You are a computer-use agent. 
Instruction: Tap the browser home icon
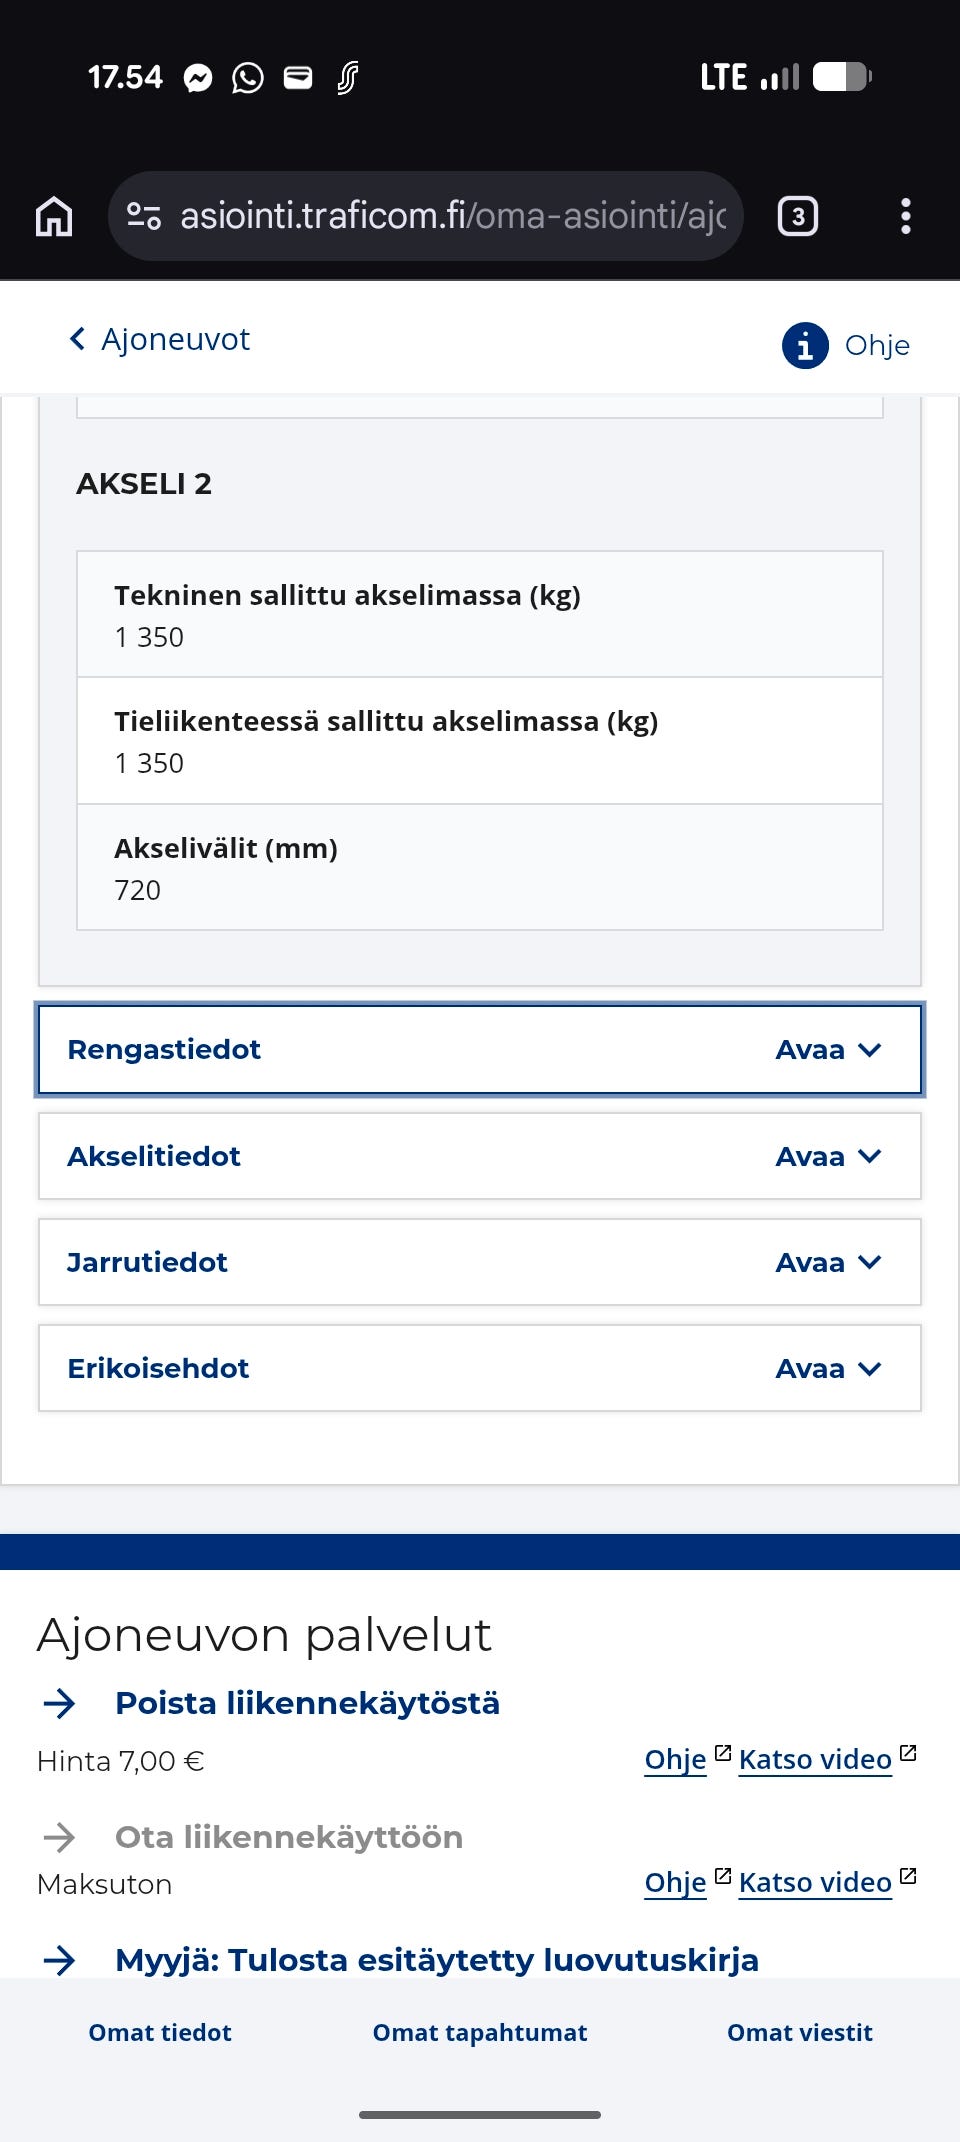tap(54, 216)
